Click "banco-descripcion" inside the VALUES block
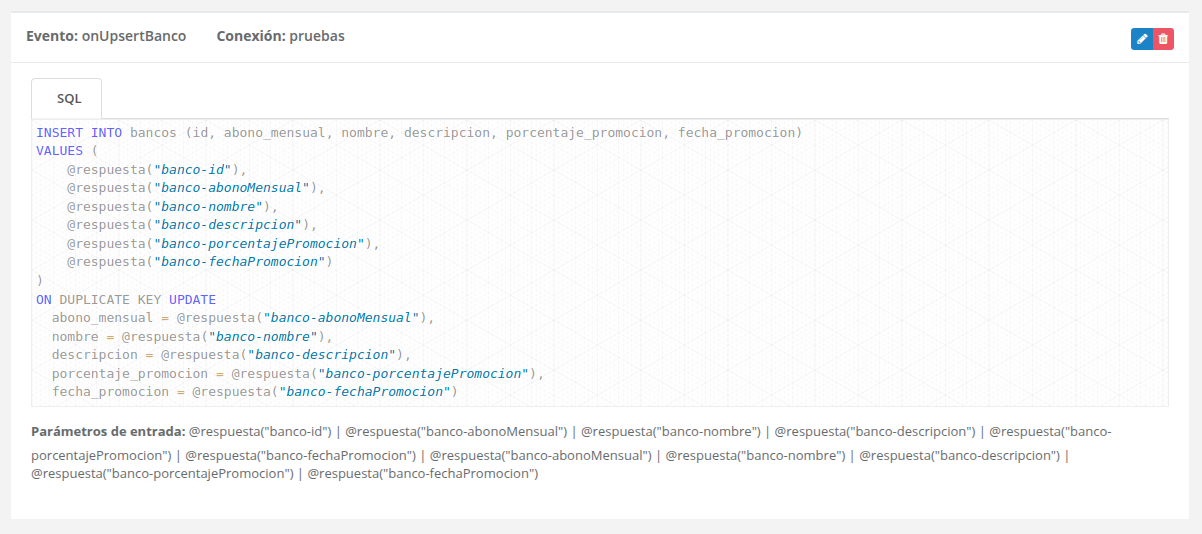The image size is (1202, 534). (227, 225)
